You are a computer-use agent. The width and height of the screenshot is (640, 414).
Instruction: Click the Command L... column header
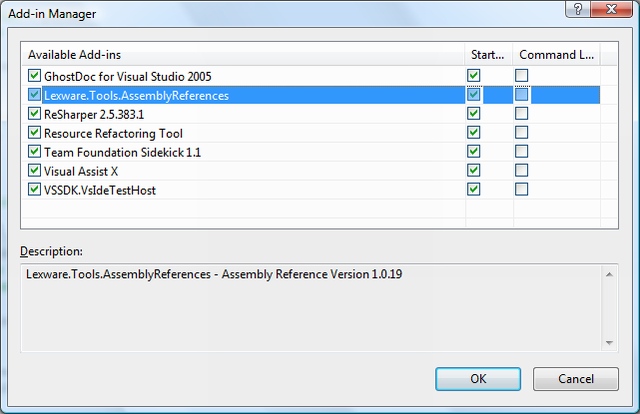[556, 54]
